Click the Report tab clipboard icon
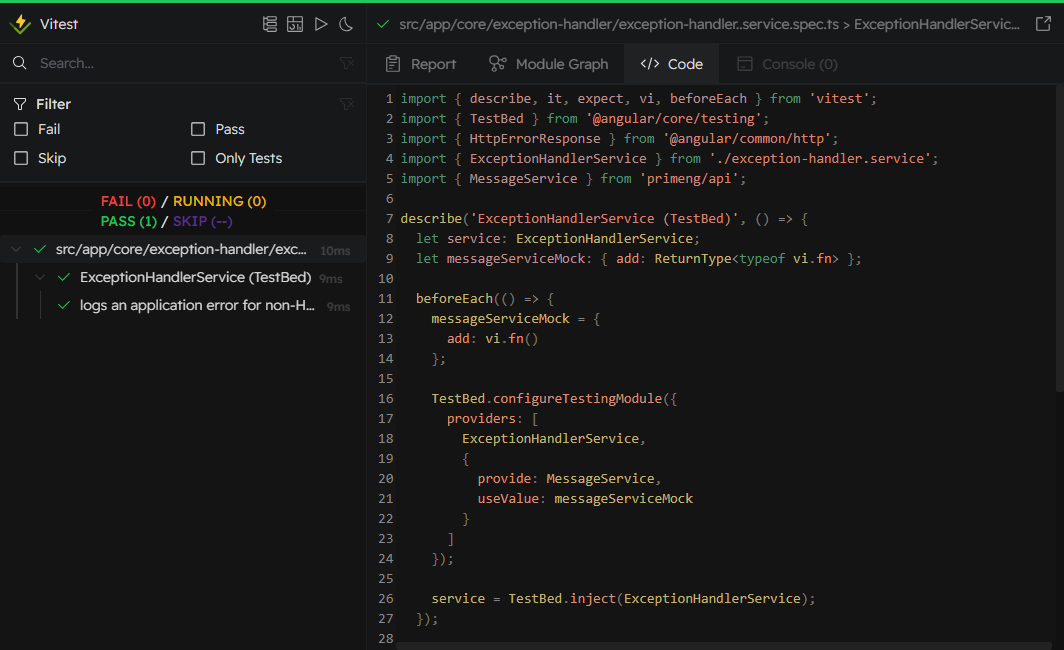The width and height of the screenshot is (1064, 650). click(392, 64)
